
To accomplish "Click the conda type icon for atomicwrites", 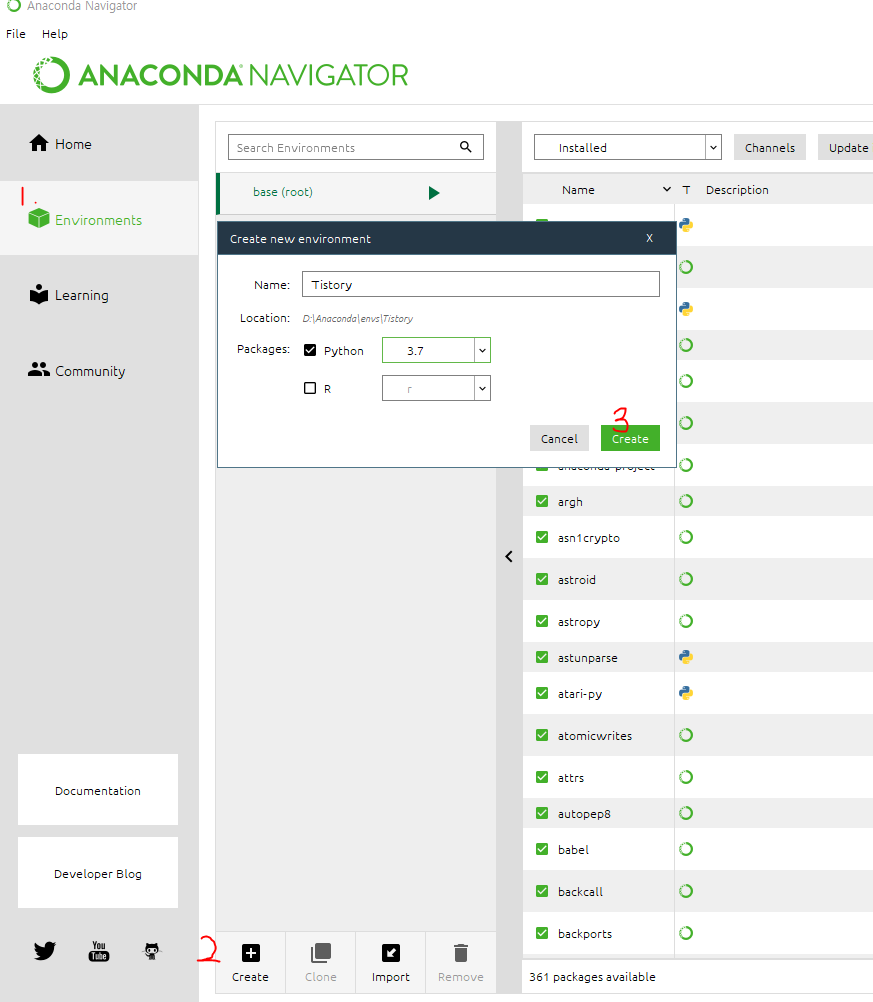I will coord(686,735).
